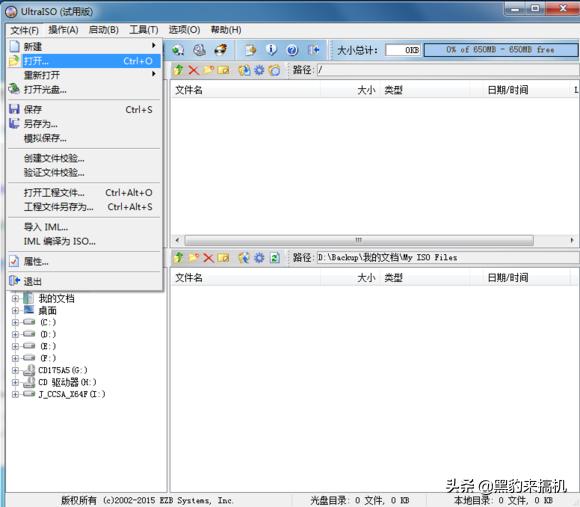Click the gear icon in lower pane toolbar
Image resolution: width=580 pixels, height=507 pixels.
pyautogui.click(x=259, y=257)
